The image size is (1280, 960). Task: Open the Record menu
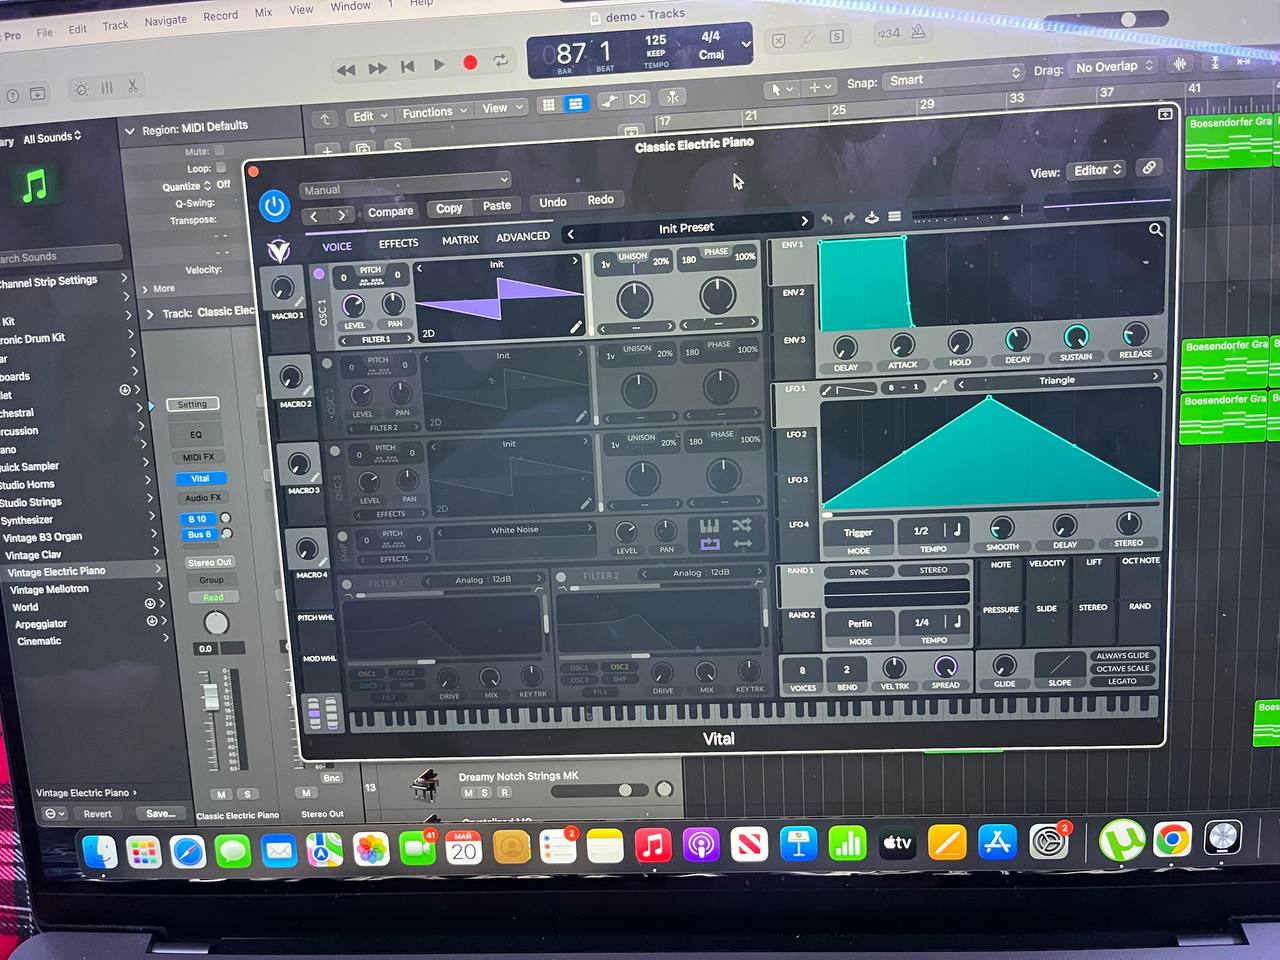coord(220,16)
